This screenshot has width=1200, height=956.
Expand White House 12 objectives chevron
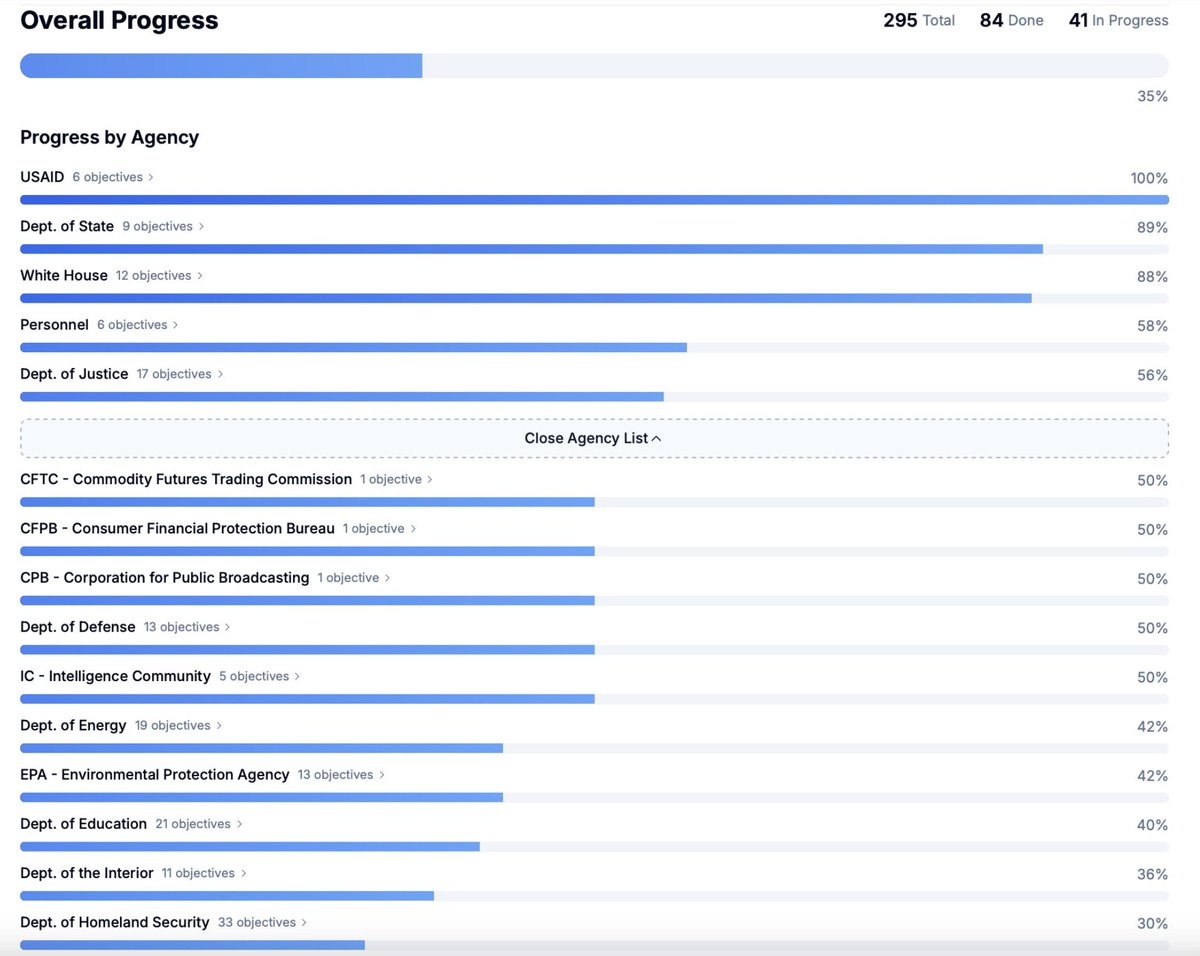pos(200,275)
